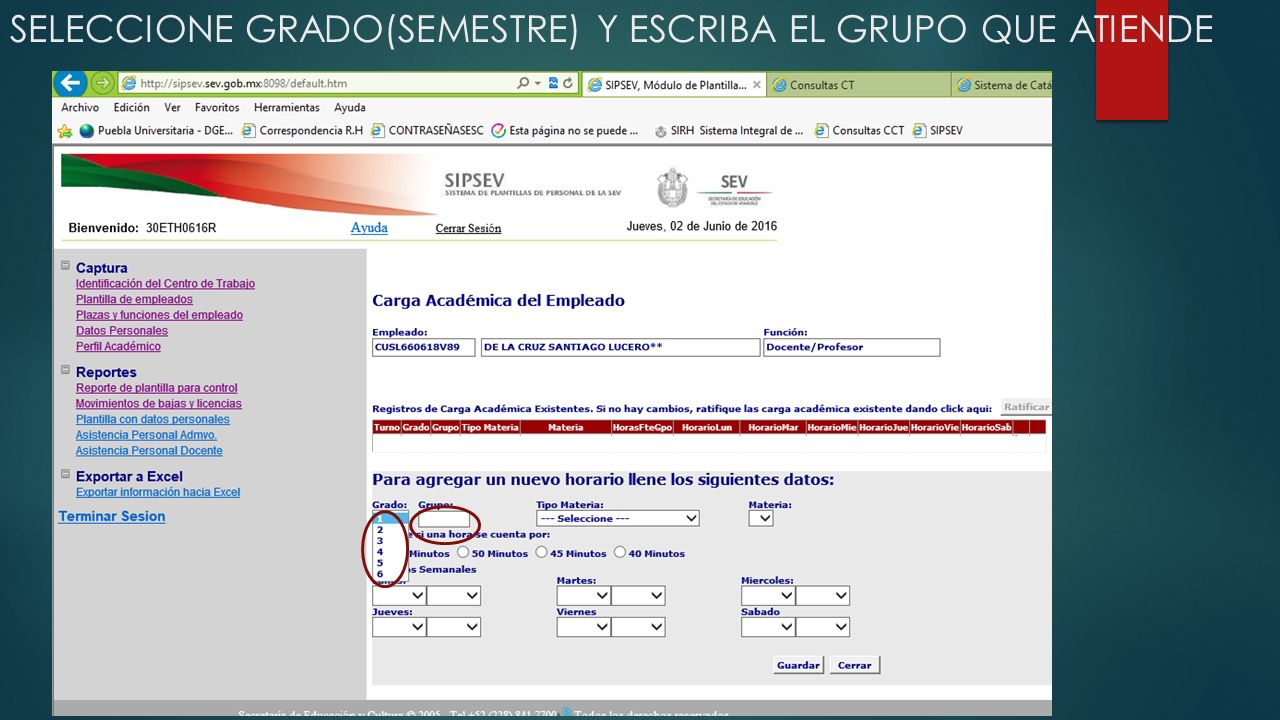
Task: Click the Cerrar button
Action: pyautogui.click(x=854, y=665)
